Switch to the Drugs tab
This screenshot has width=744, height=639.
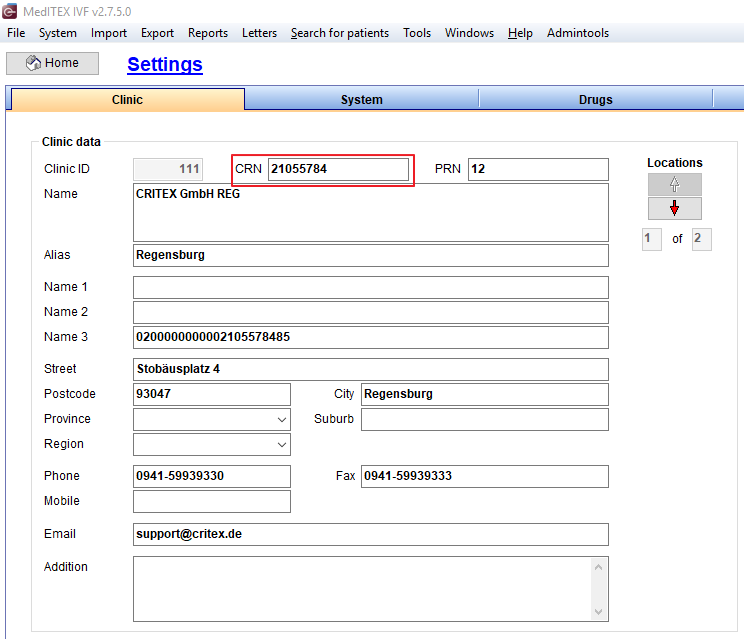click(x=595, y=100)
